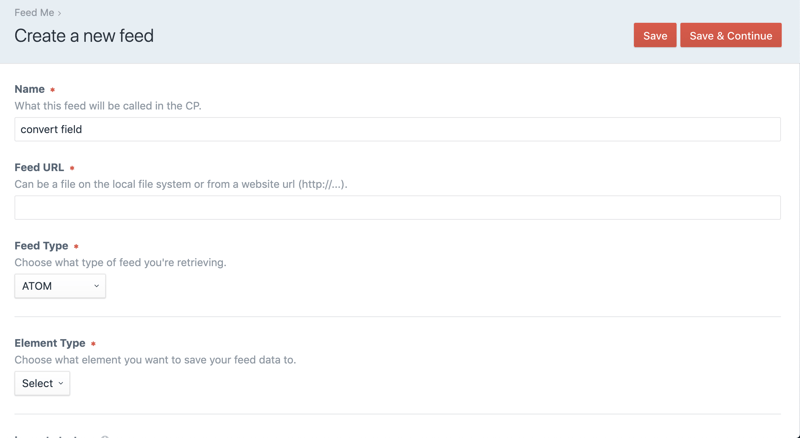The image size is (800, 438).
Task: Click the red asterisk beside Feed Type
Action: click(76, 246)
